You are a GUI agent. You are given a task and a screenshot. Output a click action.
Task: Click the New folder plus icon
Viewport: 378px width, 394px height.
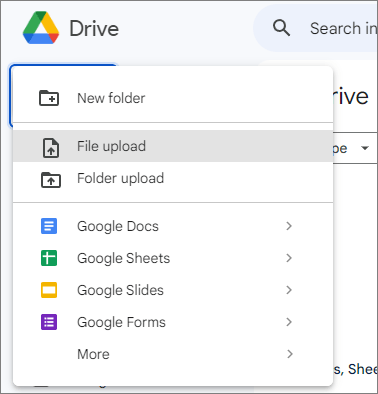tap(49, 98)
